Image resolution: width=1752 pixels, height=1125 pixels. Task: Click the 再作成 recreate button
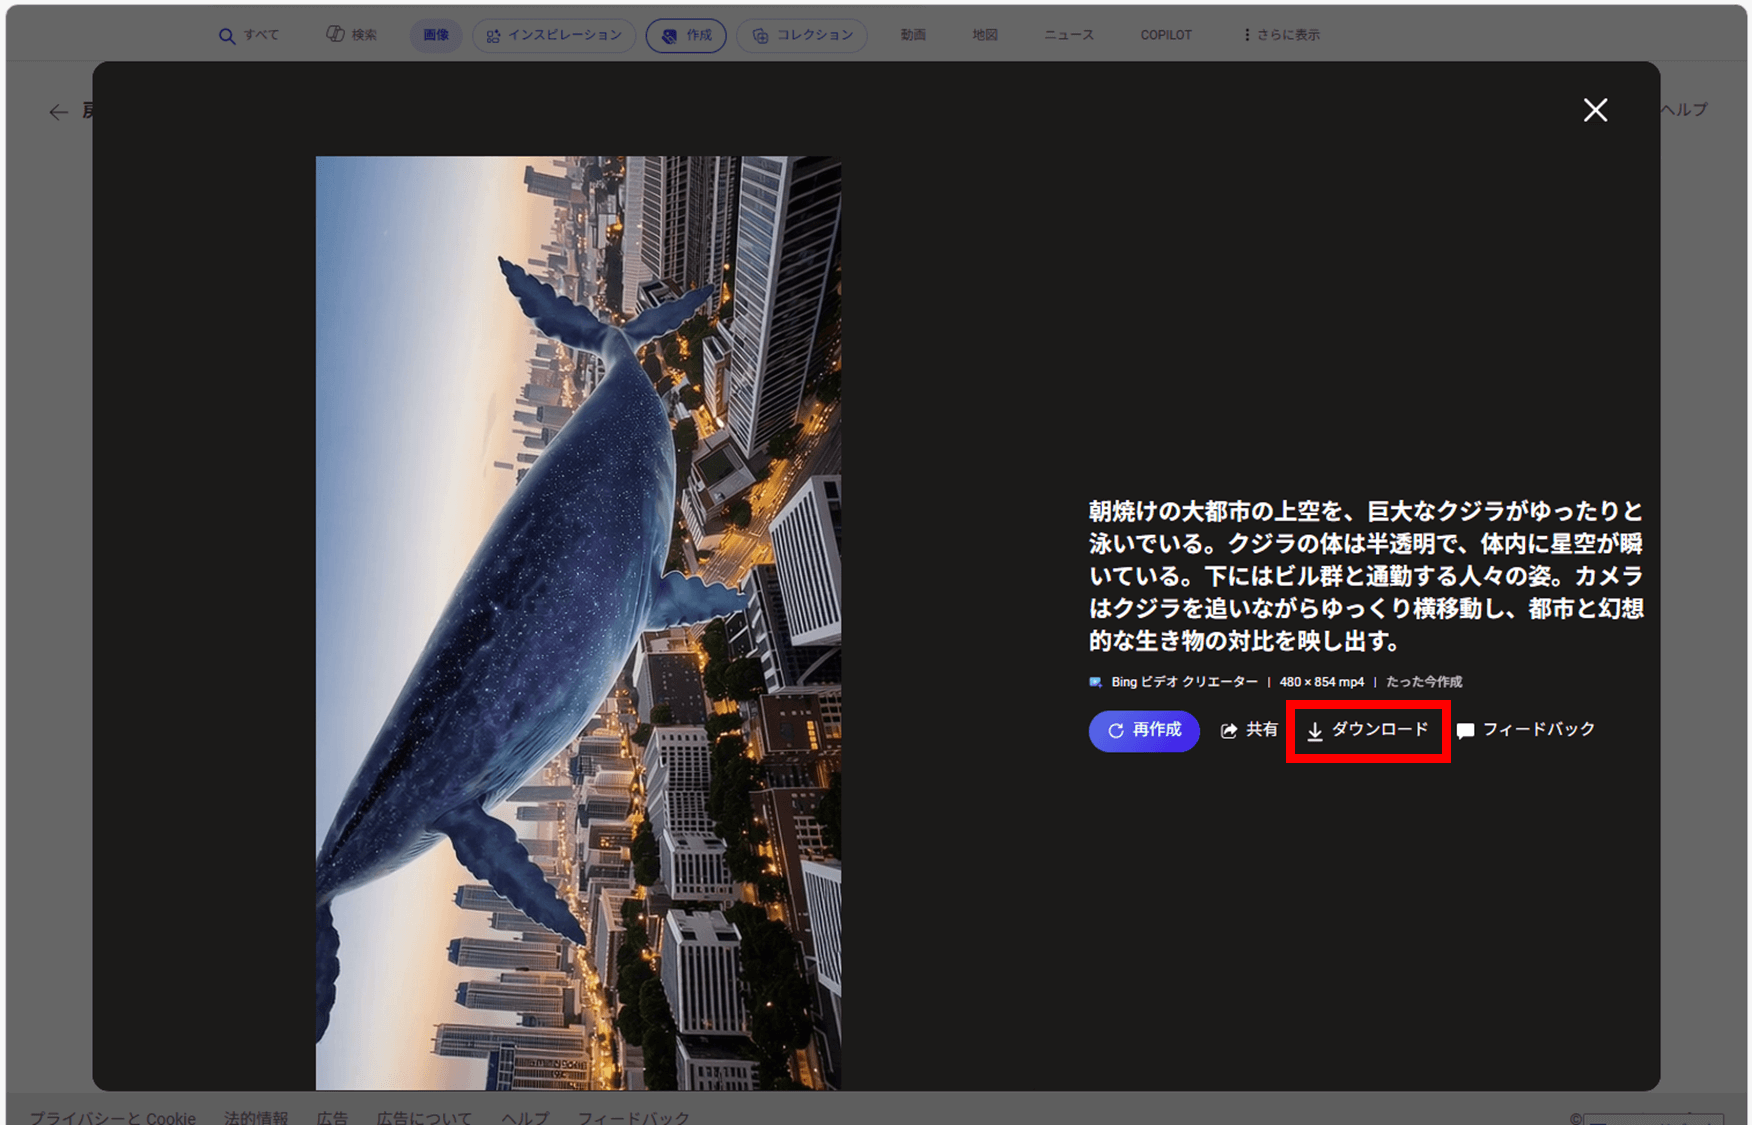1144,731
